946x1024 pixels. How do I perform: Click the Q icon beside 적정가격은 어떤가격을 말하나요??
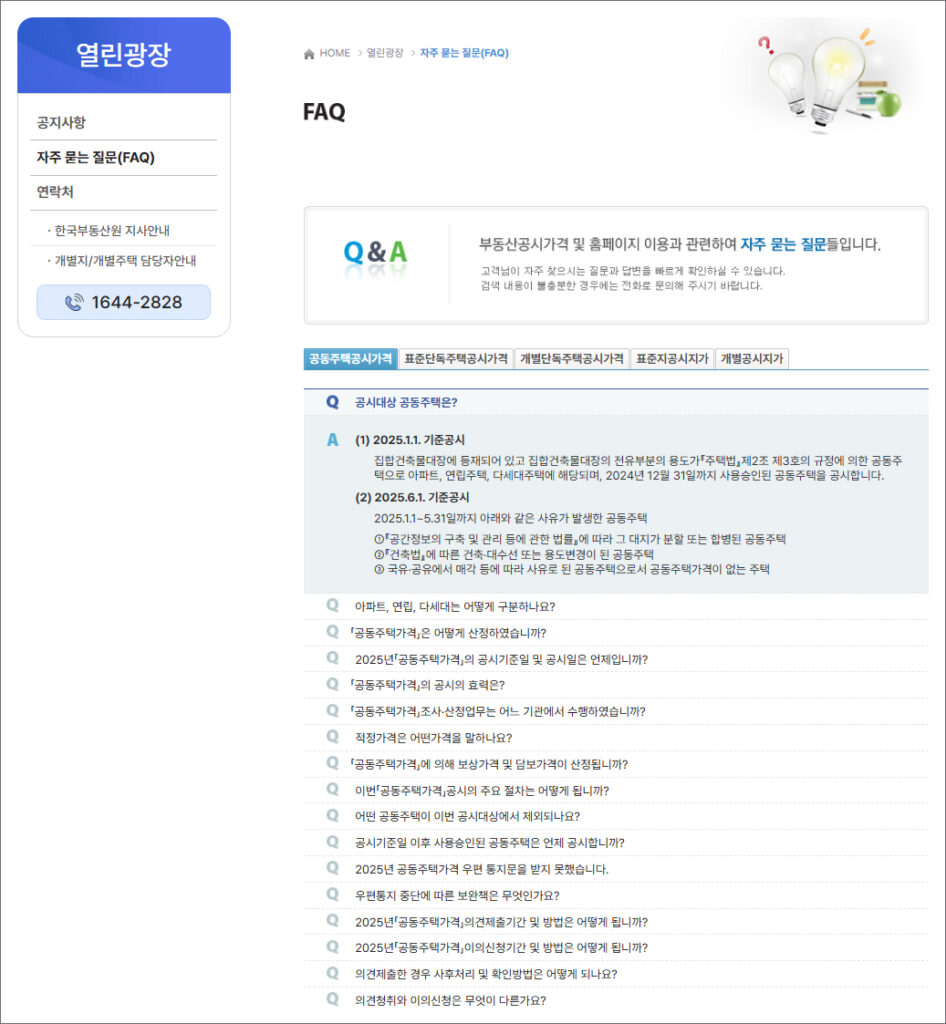click(332, 738)
